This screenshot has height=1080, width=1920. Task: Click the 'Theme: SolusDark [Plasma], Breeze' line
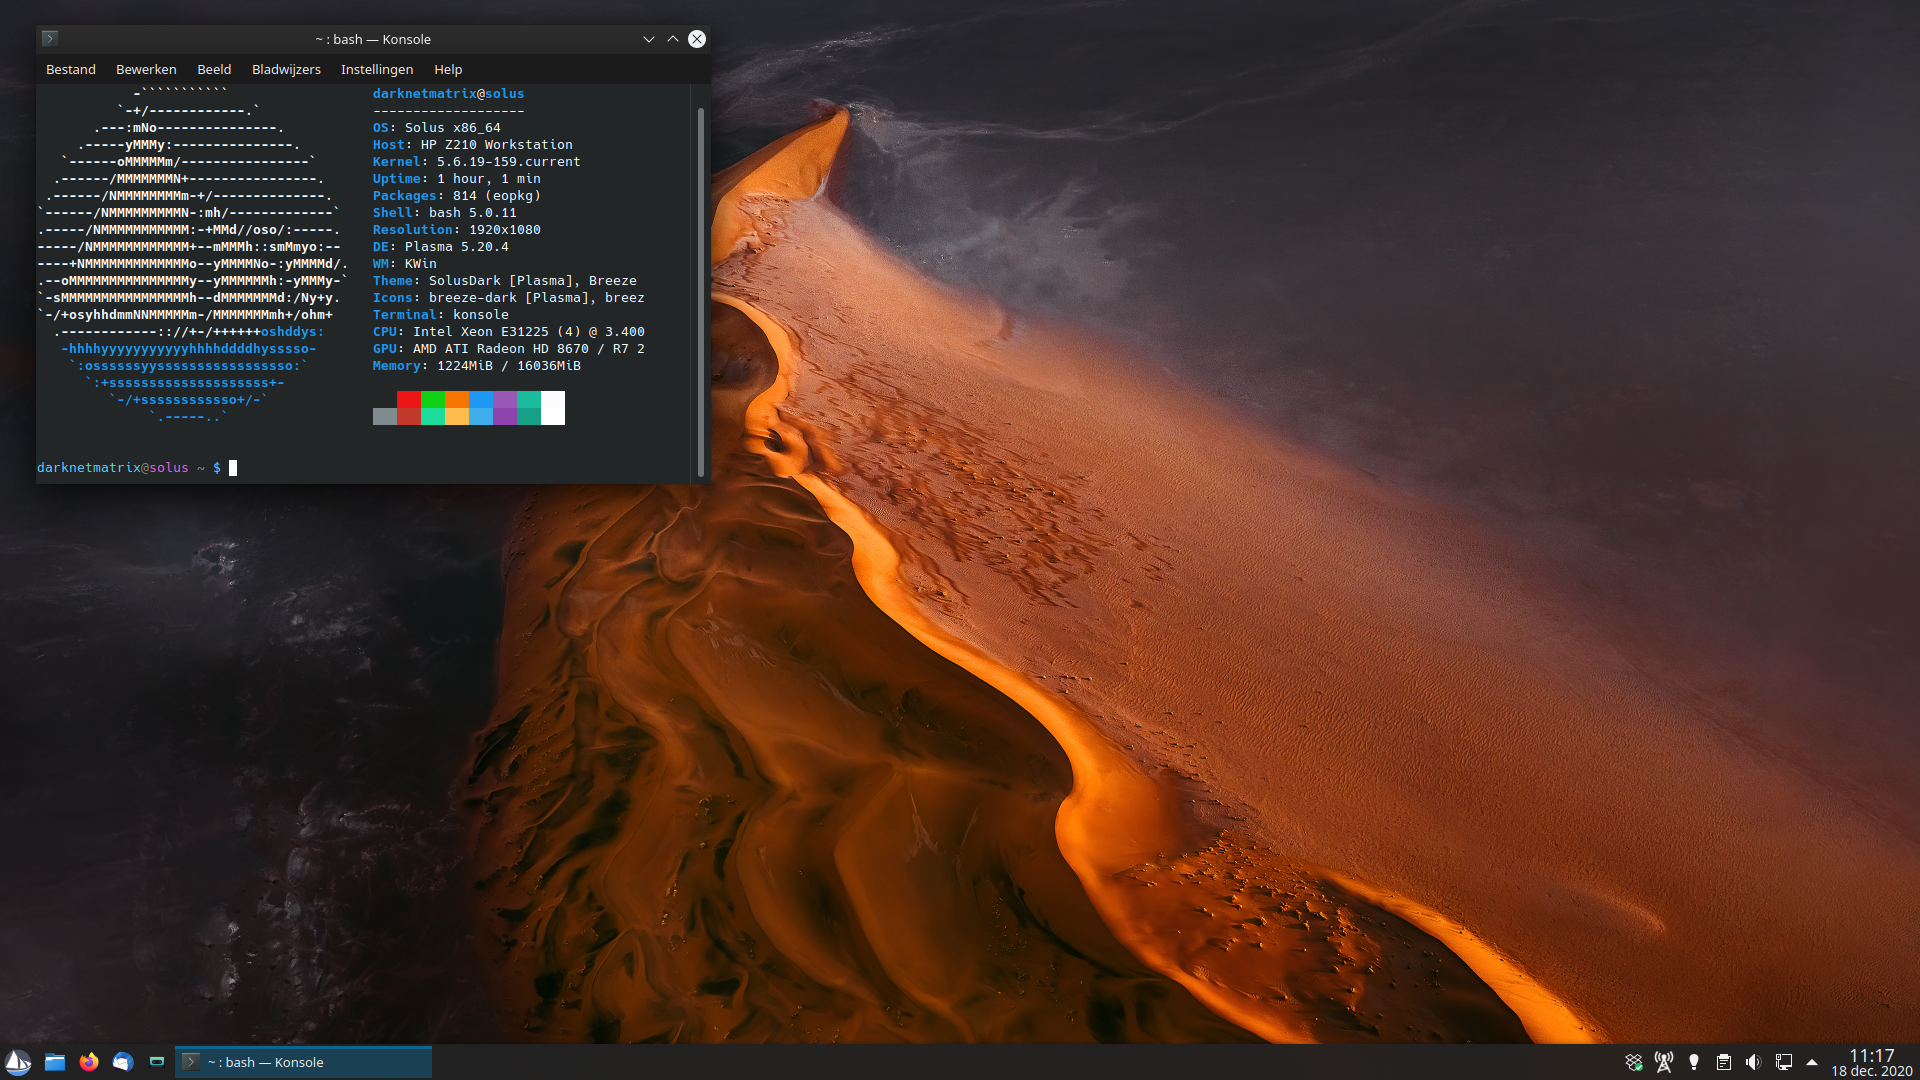[x=505, y=280]
